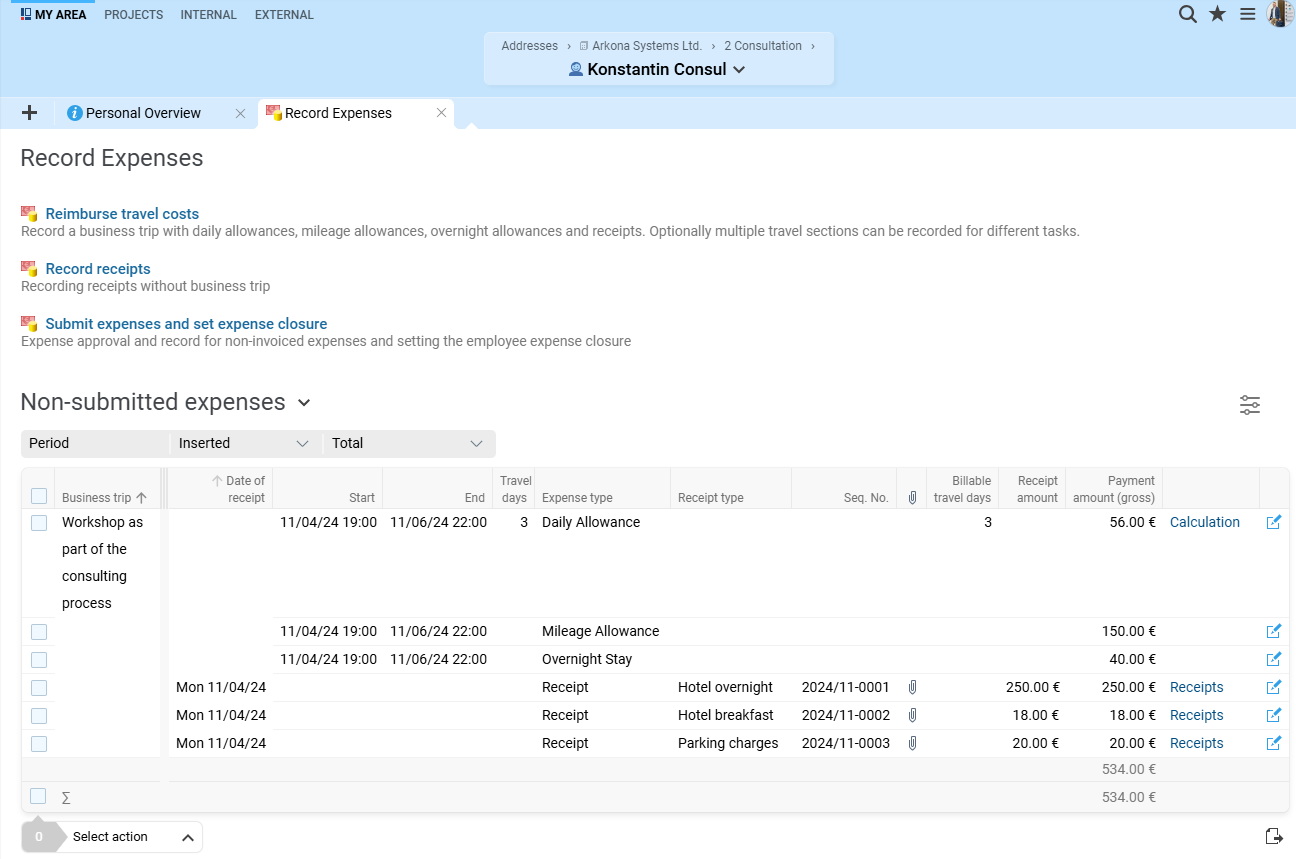Click the attachment column header paperclip
This screenshot has height=859, width=1296.
pos(912,497)
